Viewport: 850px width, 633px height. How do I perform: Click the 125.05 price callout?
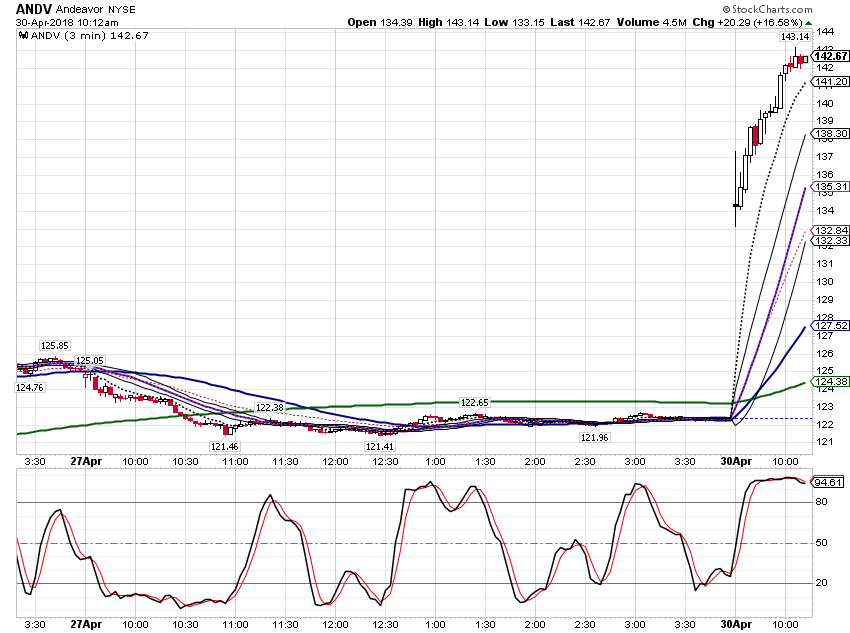pos(89,360)
